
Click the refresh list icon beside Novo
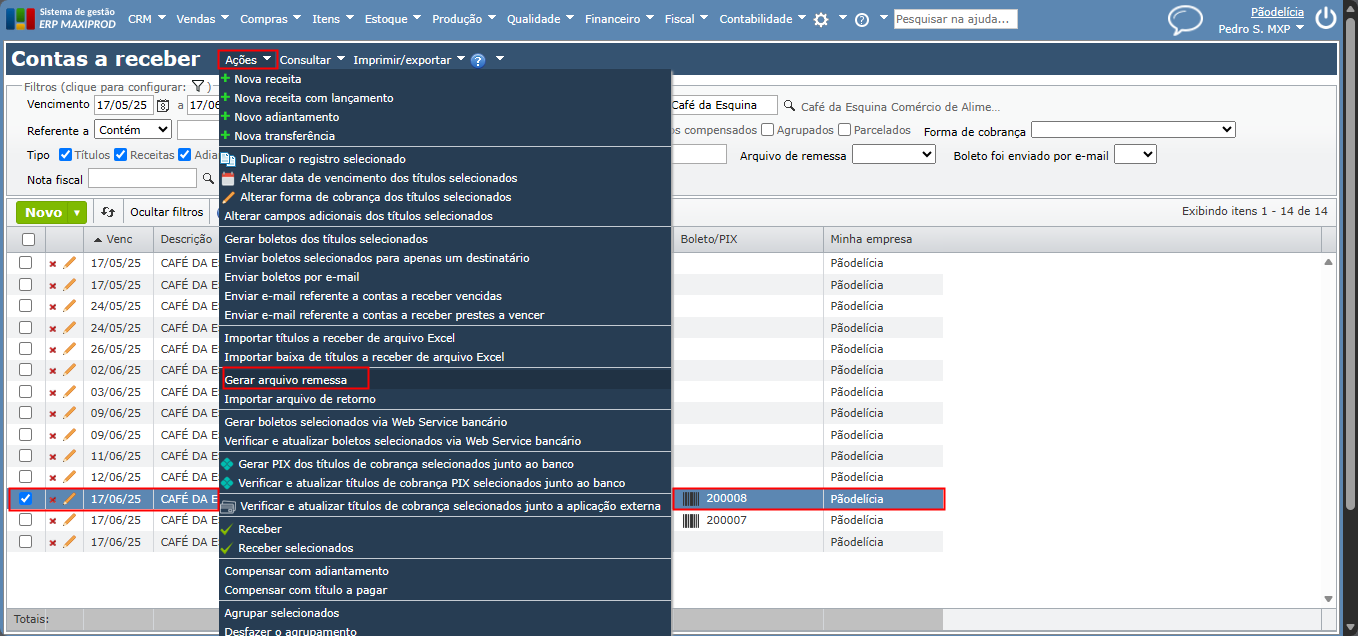108,212
